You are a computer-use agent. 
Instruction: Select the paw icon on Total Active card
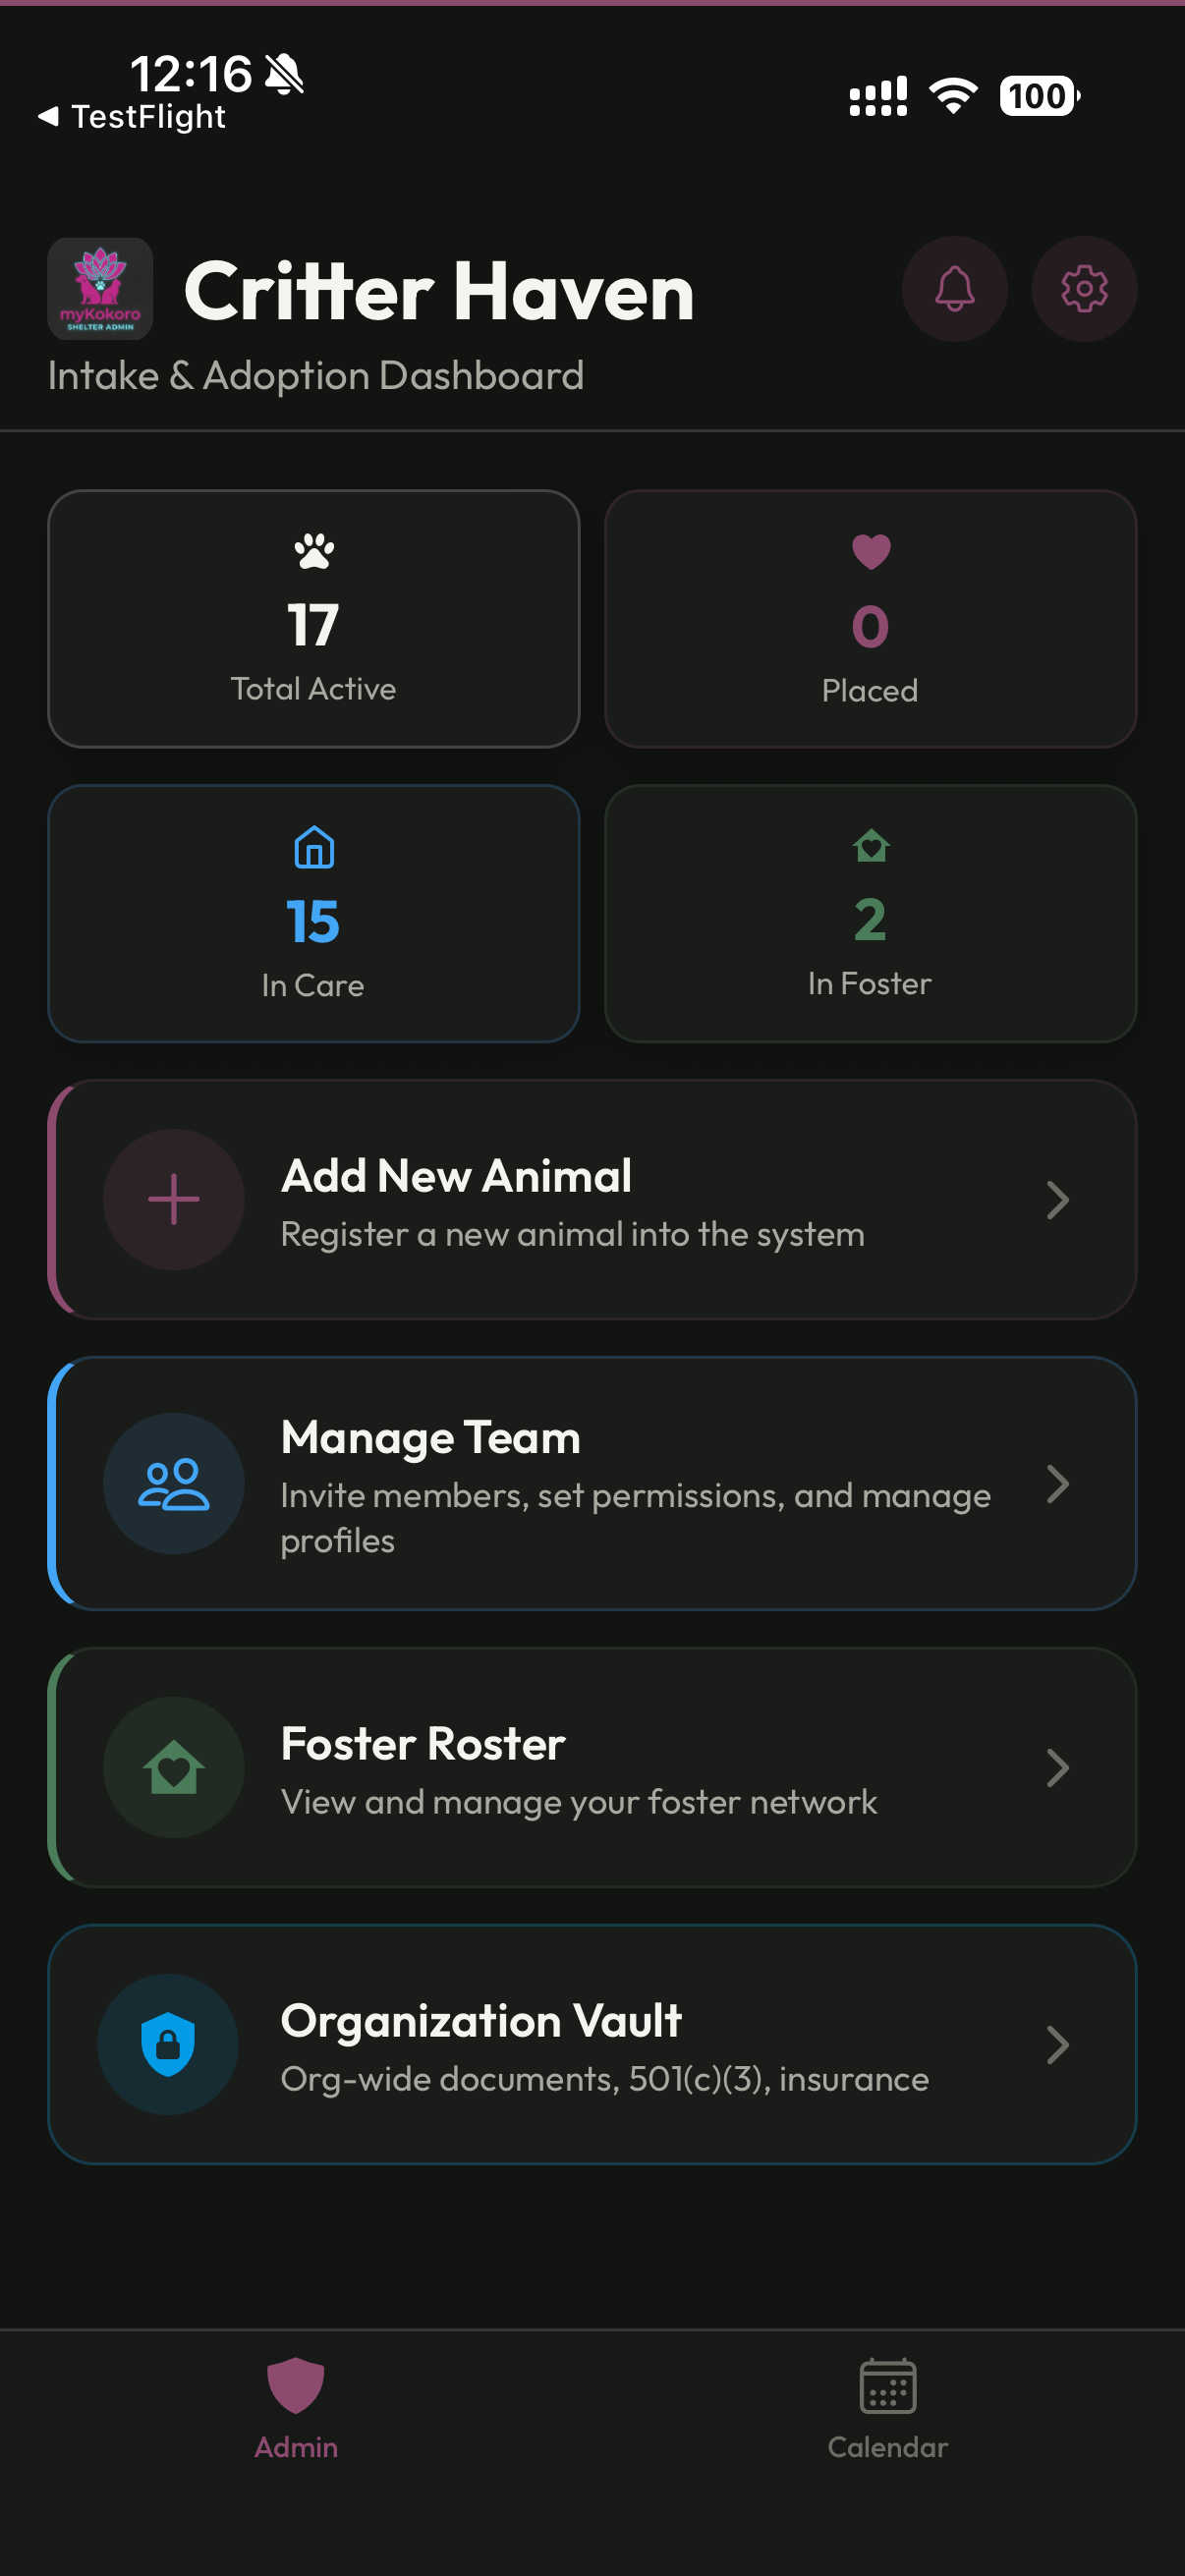313,553
